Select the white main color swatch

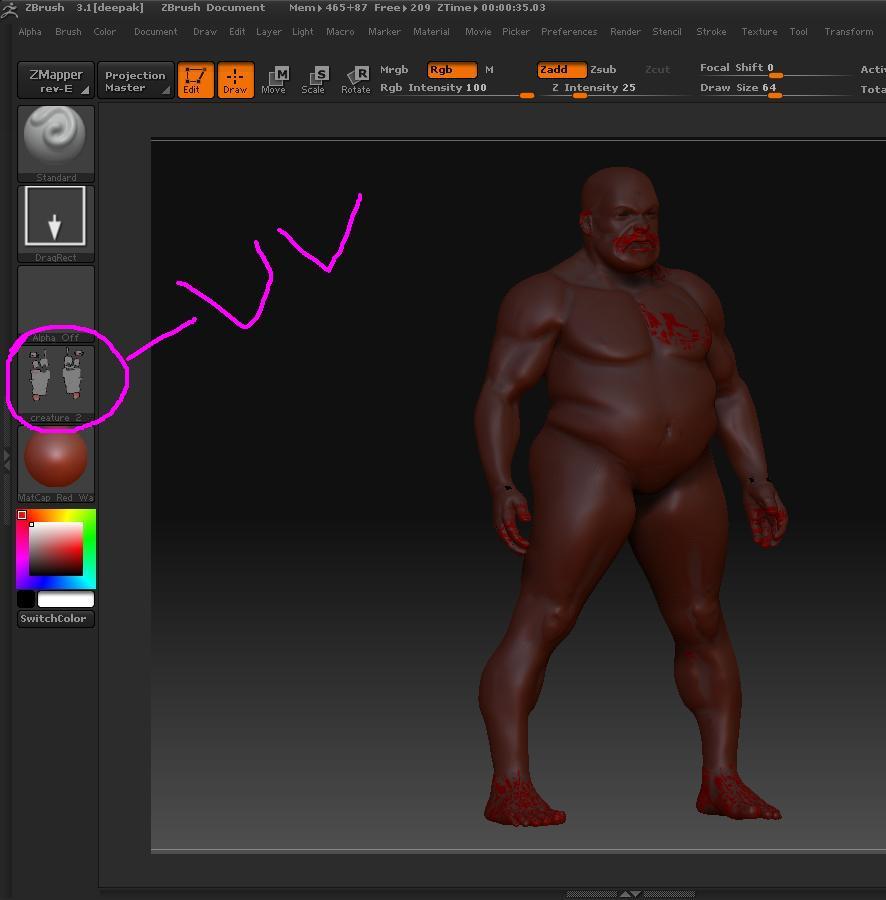tap(65, 599)
